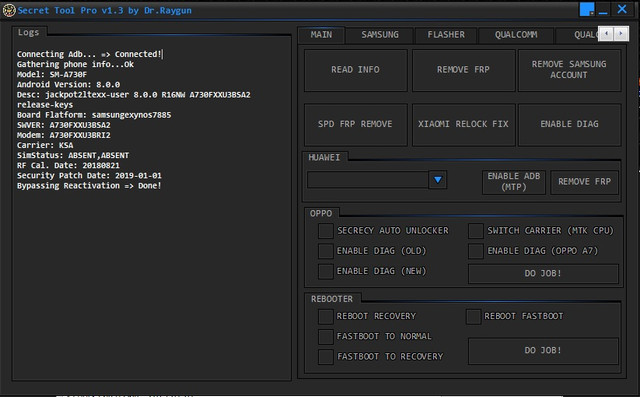Check the FASTBOOT TO RECOVERY option
This screenshot has height=397, width=640.
tap(325, 357)
